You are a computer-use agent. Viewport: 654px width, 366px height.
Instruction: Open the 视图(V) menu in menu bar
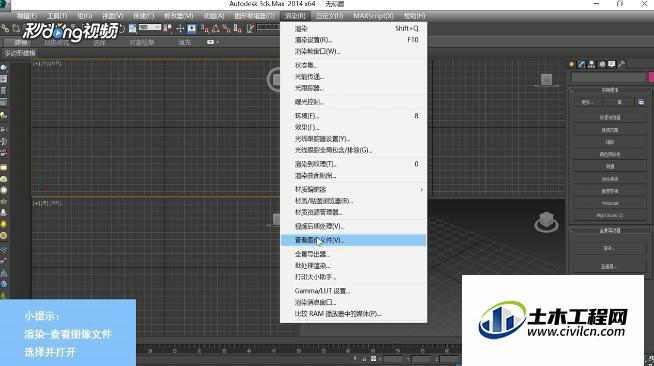pyautogui.click(x=113, y=16)
